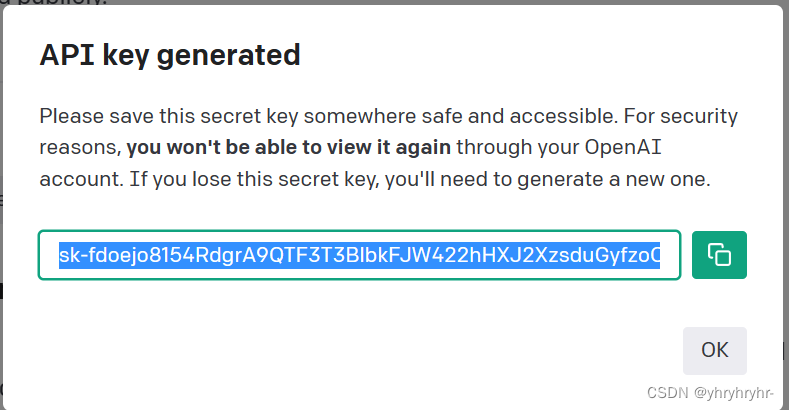Click the 'API key generated' heading
The height and width of the screenshot is (410, 789).
tap(170, 55)
